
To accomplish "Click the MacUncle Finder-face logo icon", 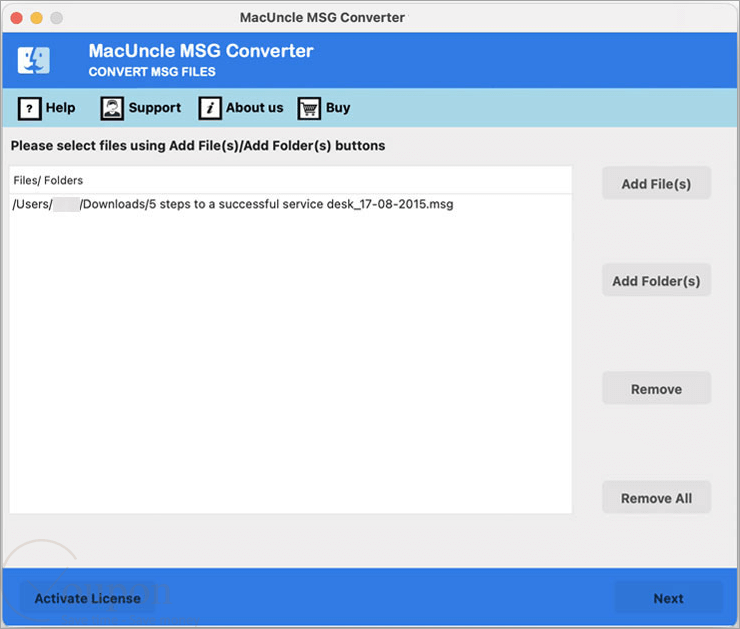I will pyautogui.click(x=34, y=60).
